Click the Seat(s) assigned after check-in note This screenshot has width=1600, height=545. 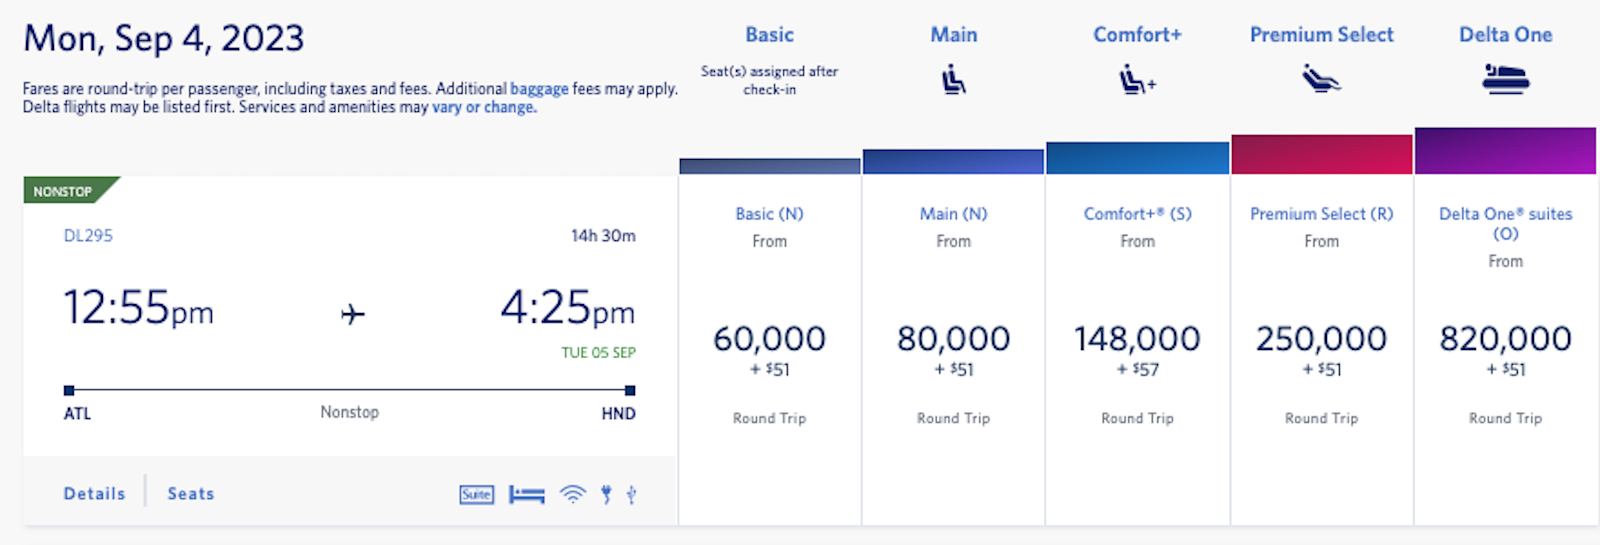pyautogui.click(x=769, y=80)
